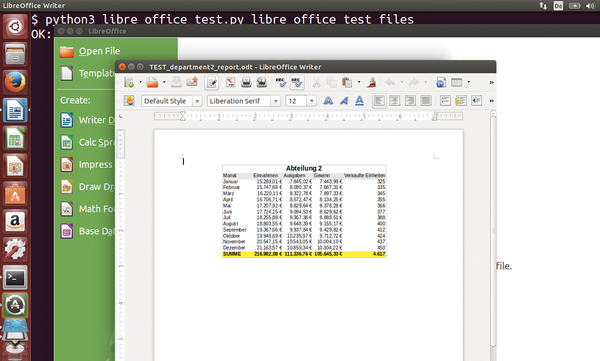Open Print Preview from toolbar
The height and width of the screenshot is (361, 600).
262,82
